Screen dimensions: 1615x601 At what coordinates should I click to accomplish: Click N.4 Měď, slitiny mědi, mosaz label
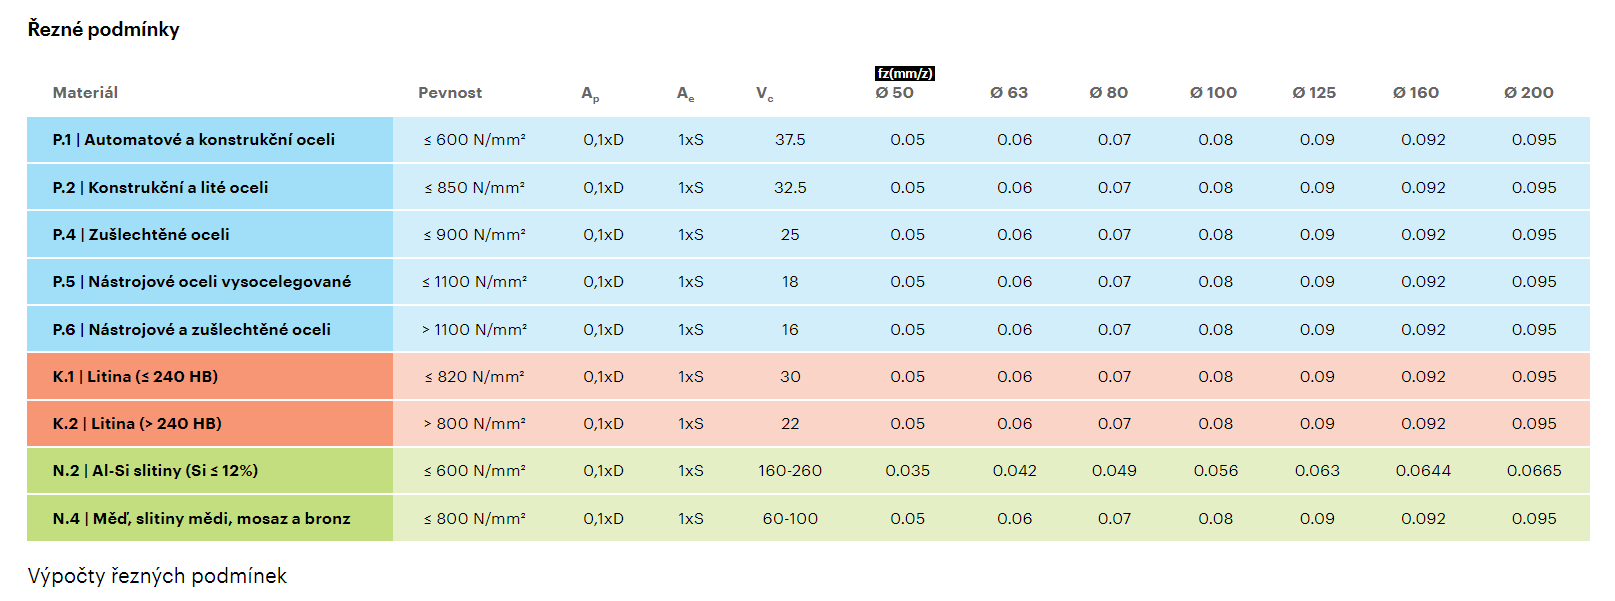[202, 519]
